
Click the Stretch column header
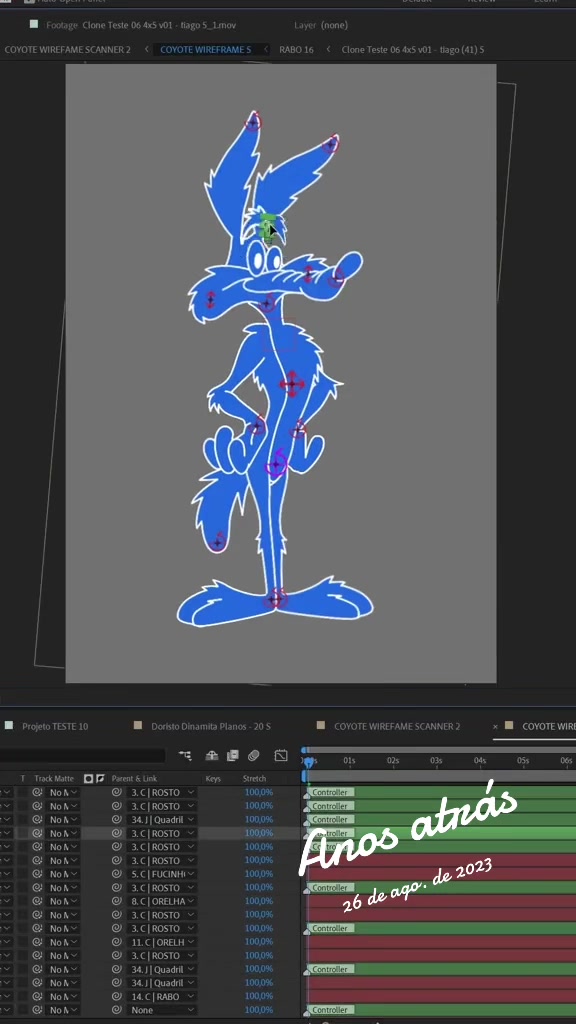[x=254, y=778]
